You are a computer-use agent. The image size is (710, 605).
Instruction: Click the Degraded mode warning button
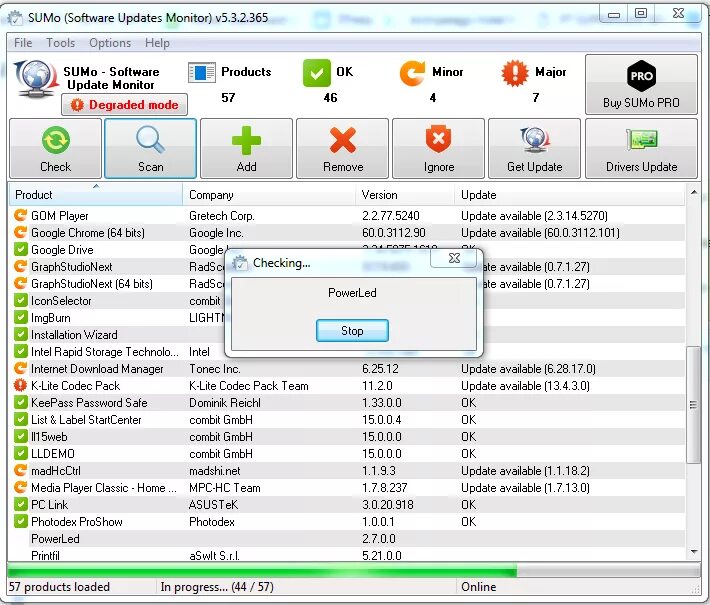pyautogui.click(x=125, y=105)
